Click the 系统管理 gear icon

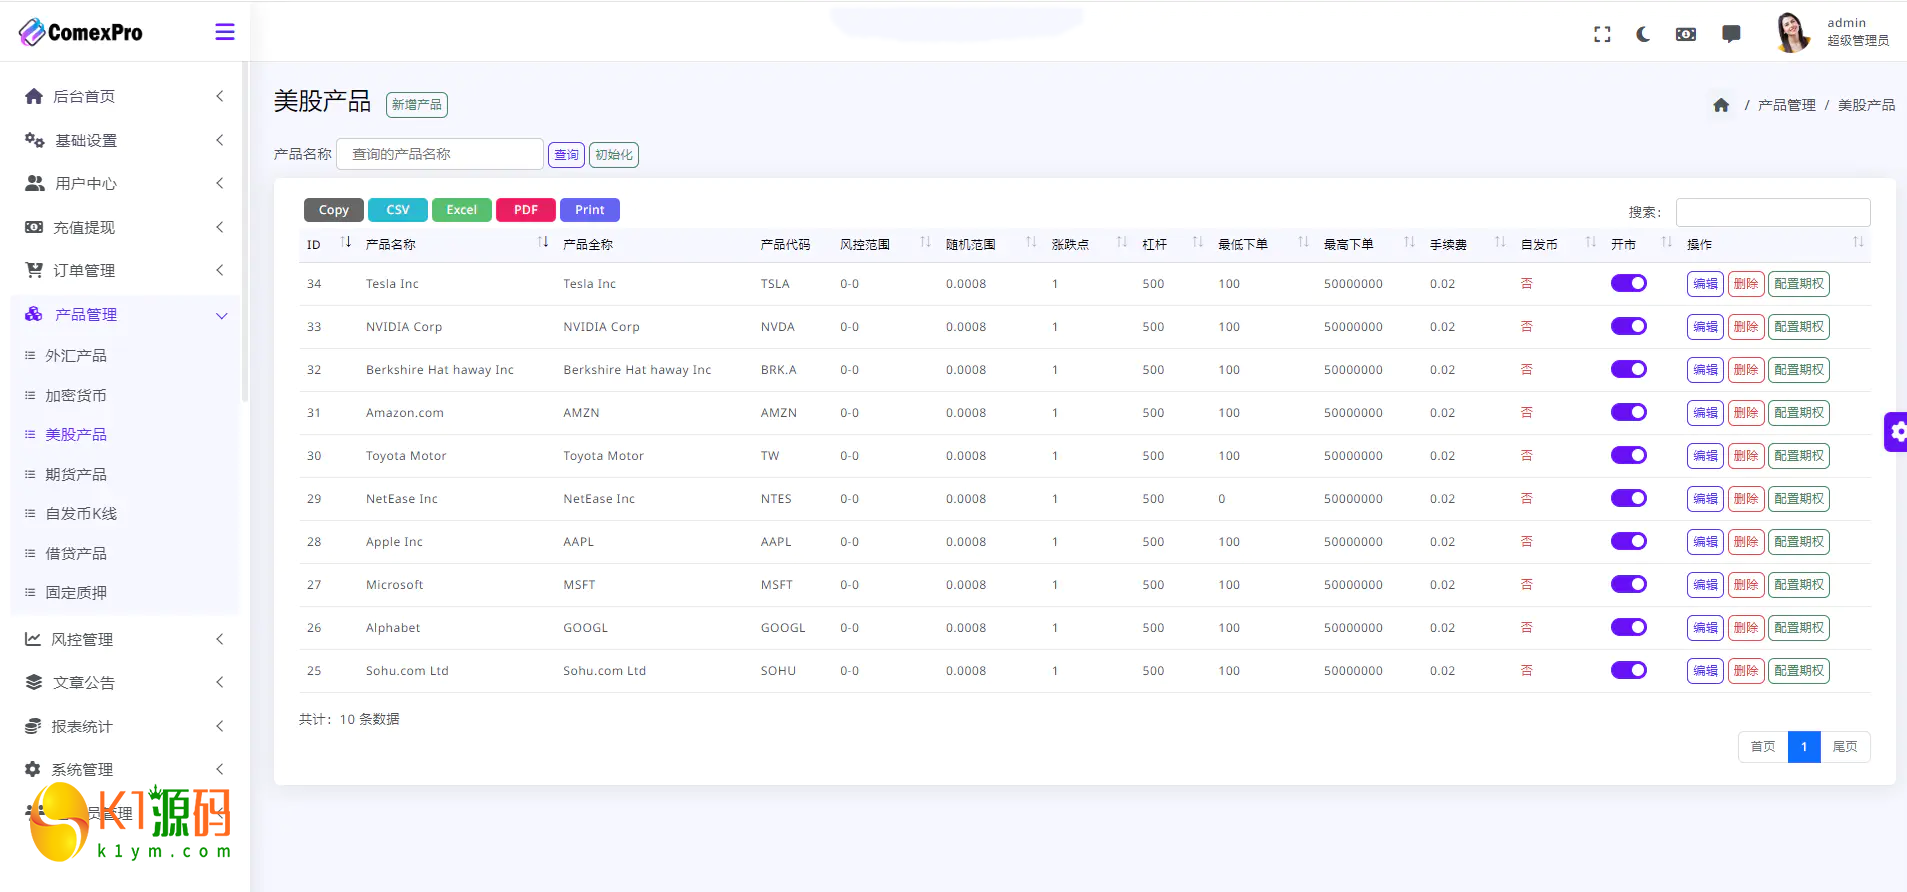pyautogui.click(x=33, y=769)
